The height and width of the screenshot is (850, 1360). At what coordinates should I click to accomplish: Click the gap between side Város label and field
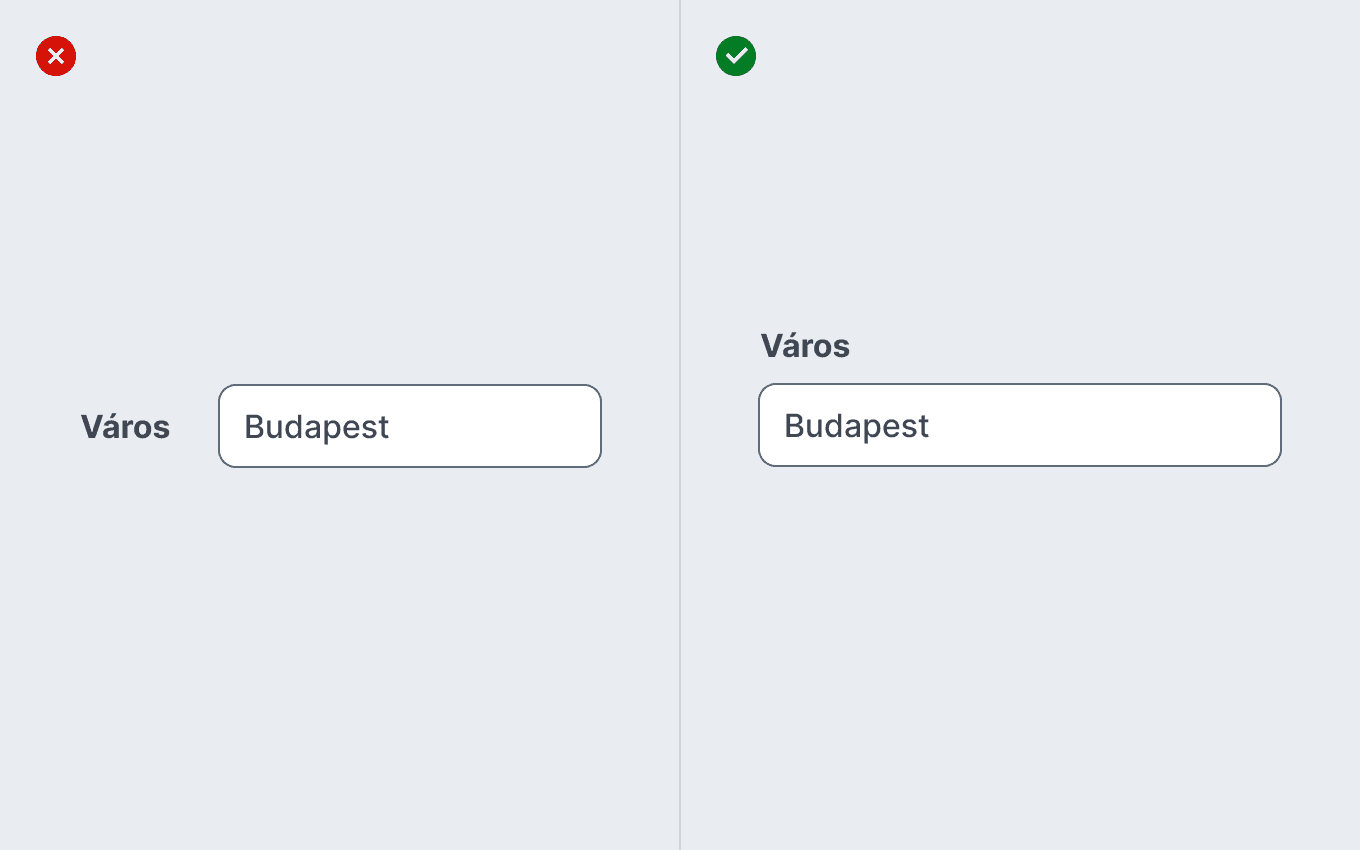[194, 427]
